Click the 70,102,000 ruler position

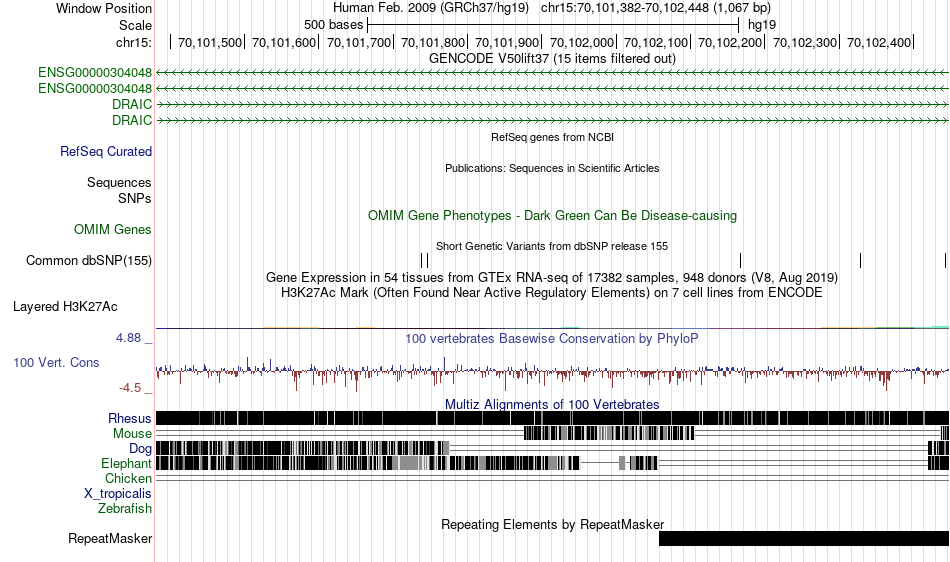coord(582,42)
